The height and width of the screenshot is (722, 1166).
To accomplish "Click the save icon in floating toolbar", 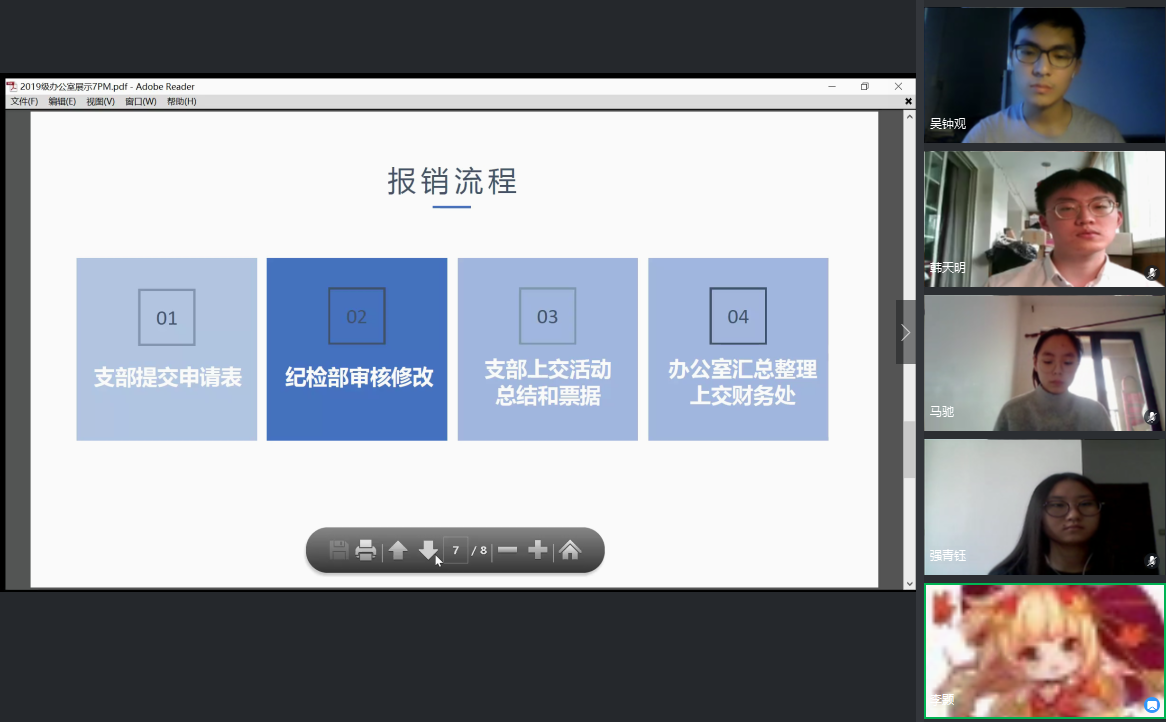I will pyautogui.click(x=339, y=550).
